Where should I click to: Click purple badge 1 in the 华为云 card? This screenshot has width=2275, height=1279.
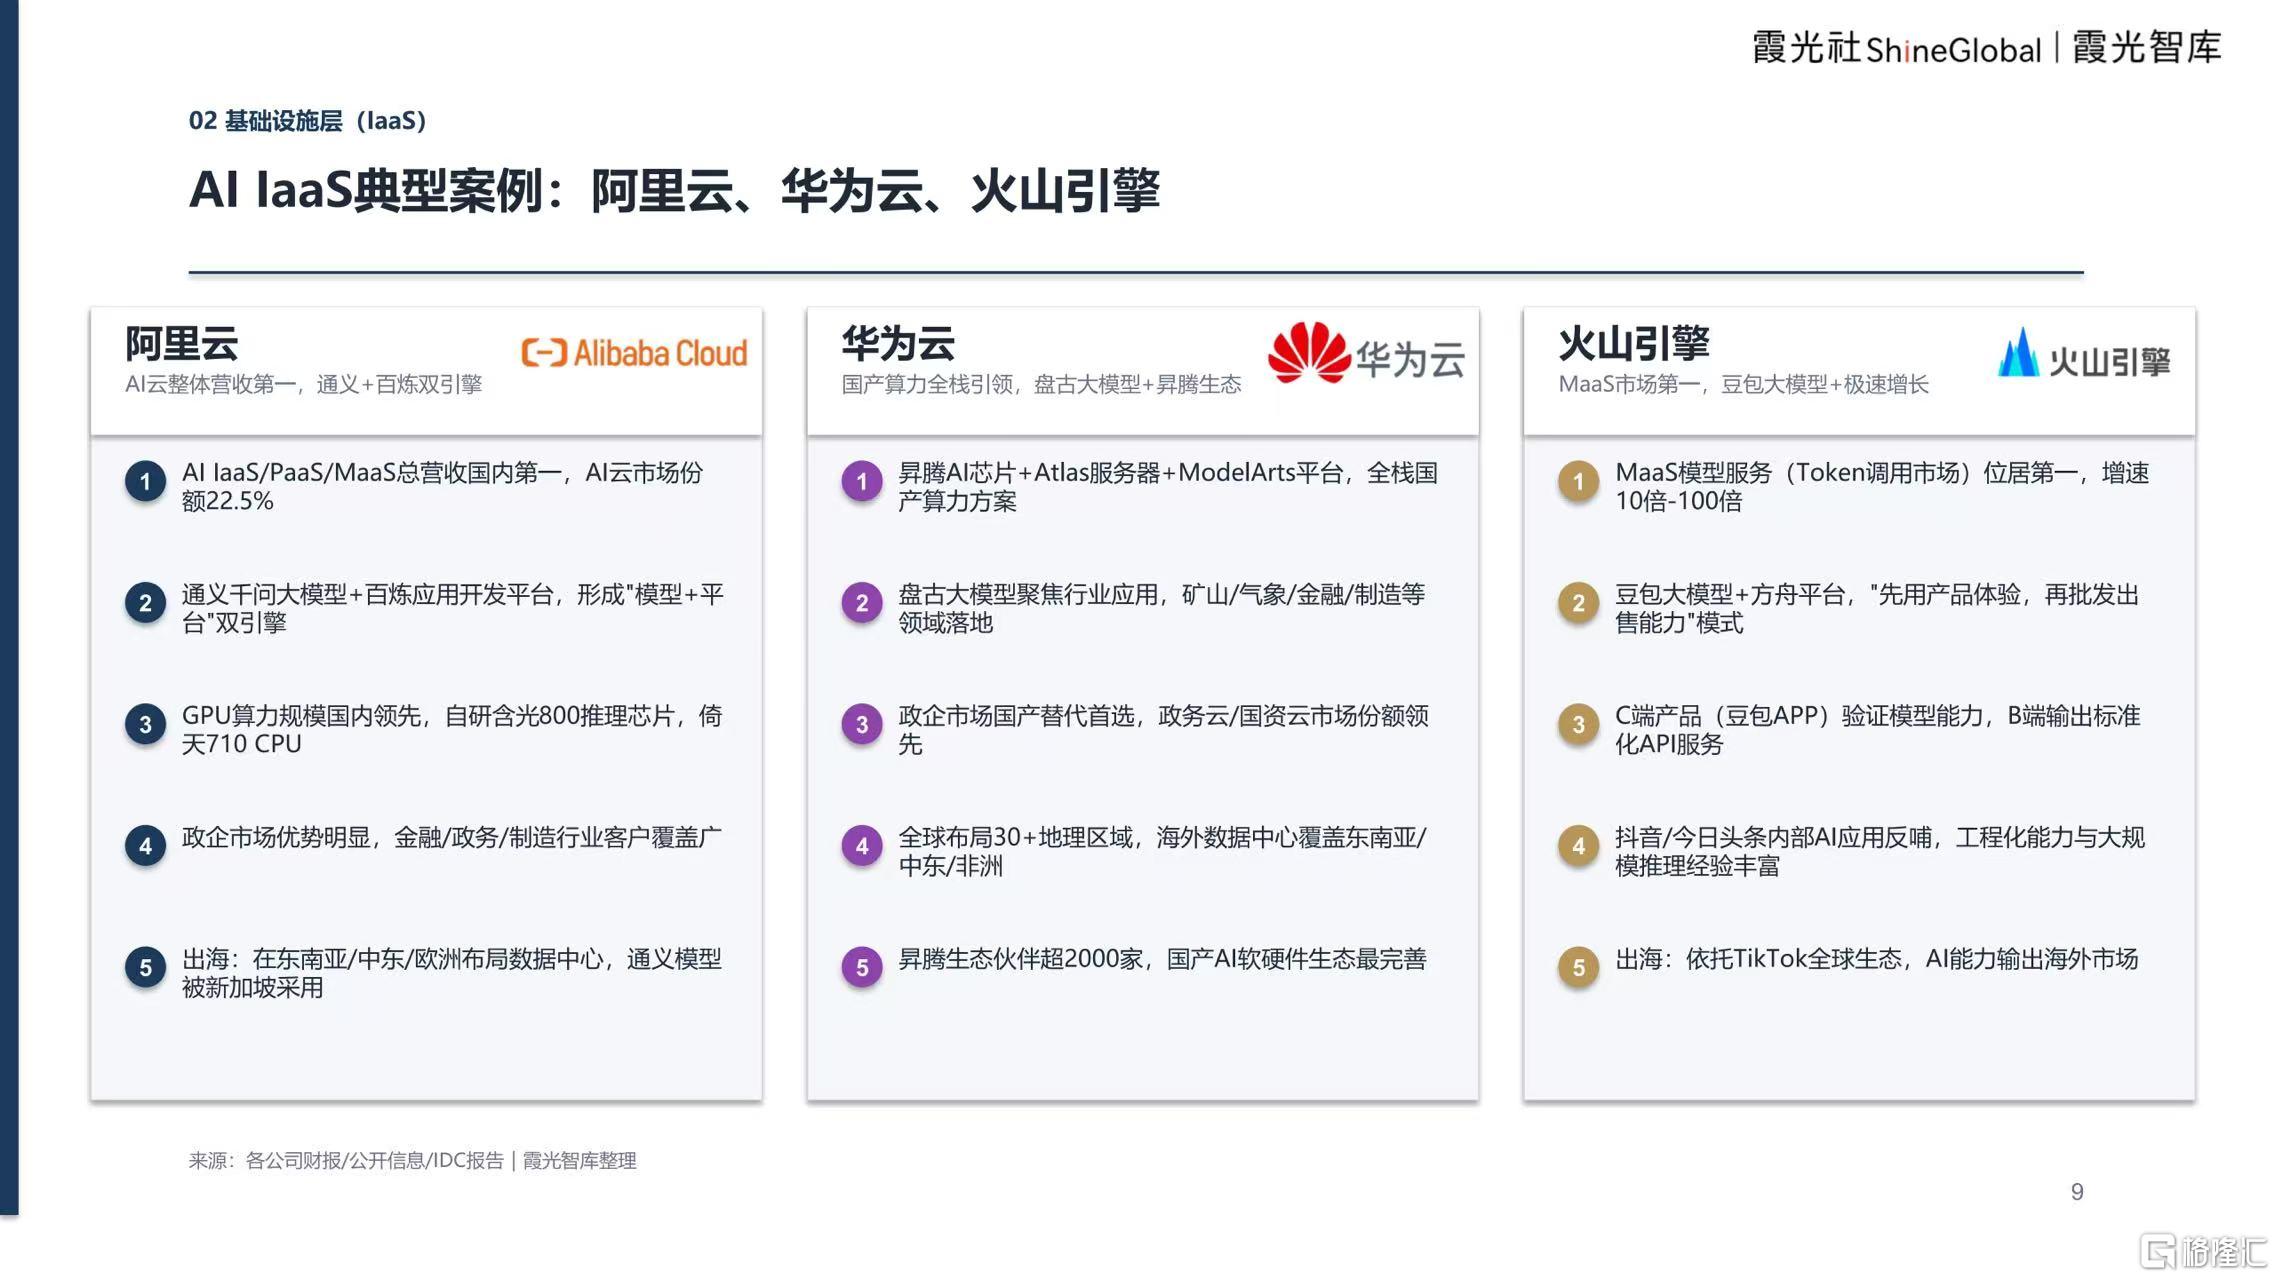pyautogui.click(x=862, y=482)
